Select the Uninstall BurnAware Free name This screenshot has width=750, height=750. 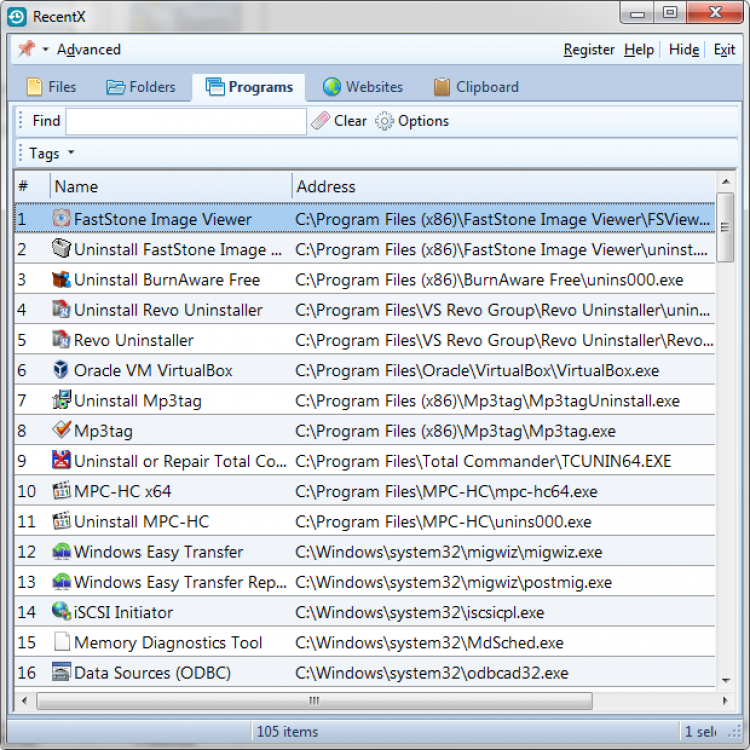point(167,280)
